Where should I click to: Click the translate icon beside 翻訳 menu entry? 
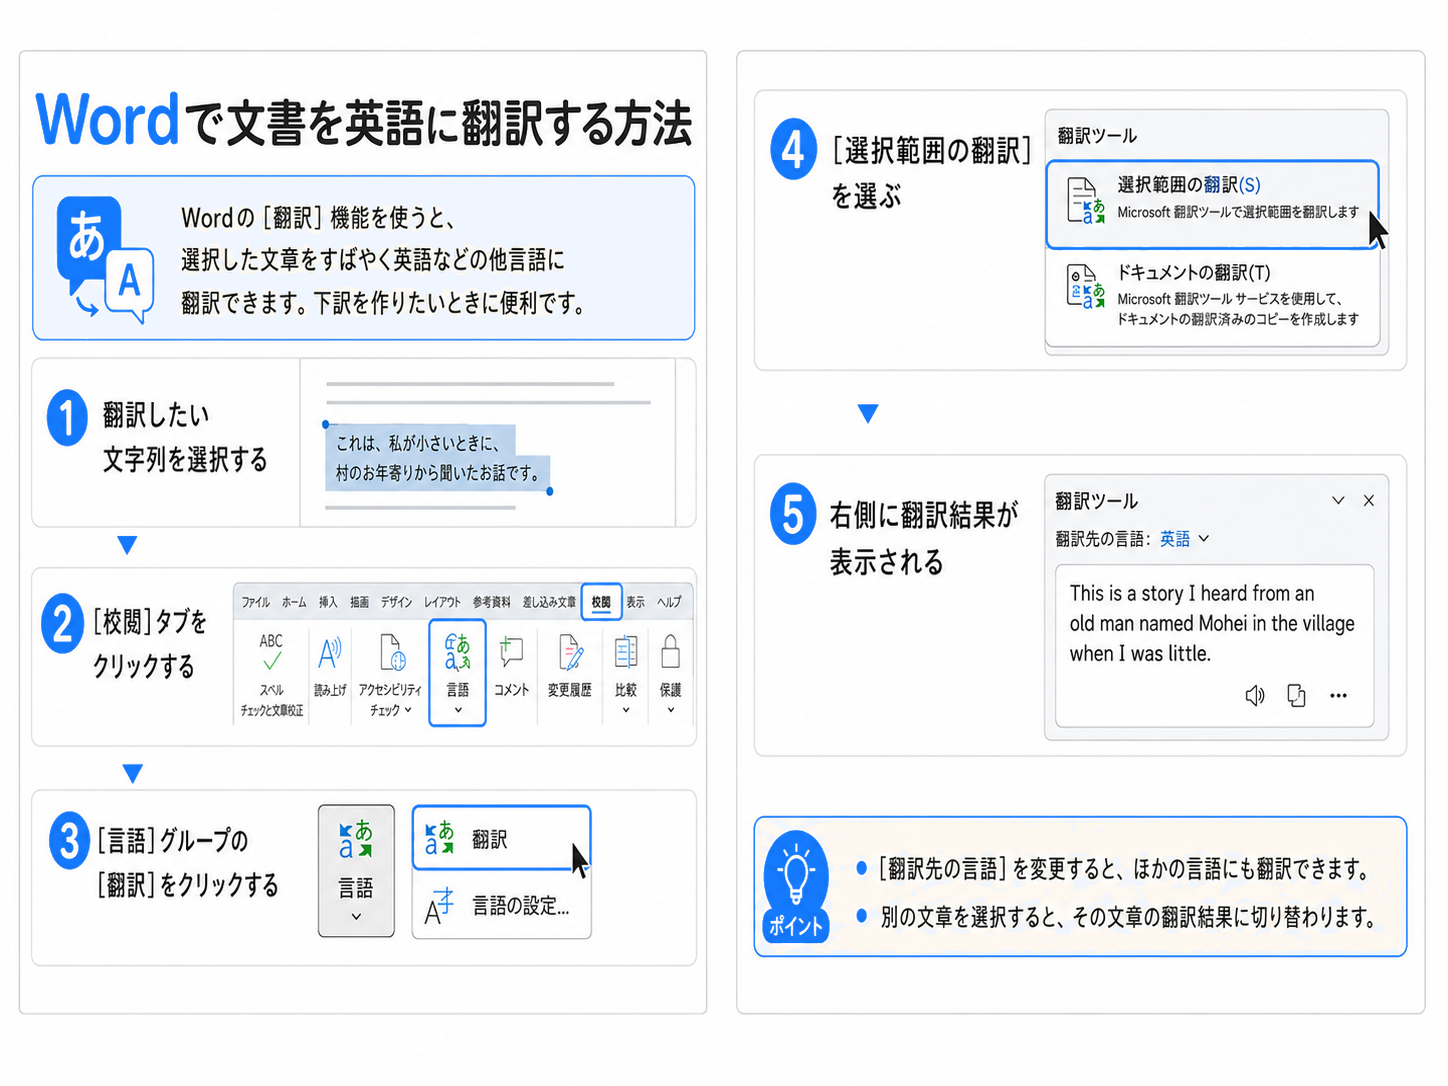pos(439,838)
